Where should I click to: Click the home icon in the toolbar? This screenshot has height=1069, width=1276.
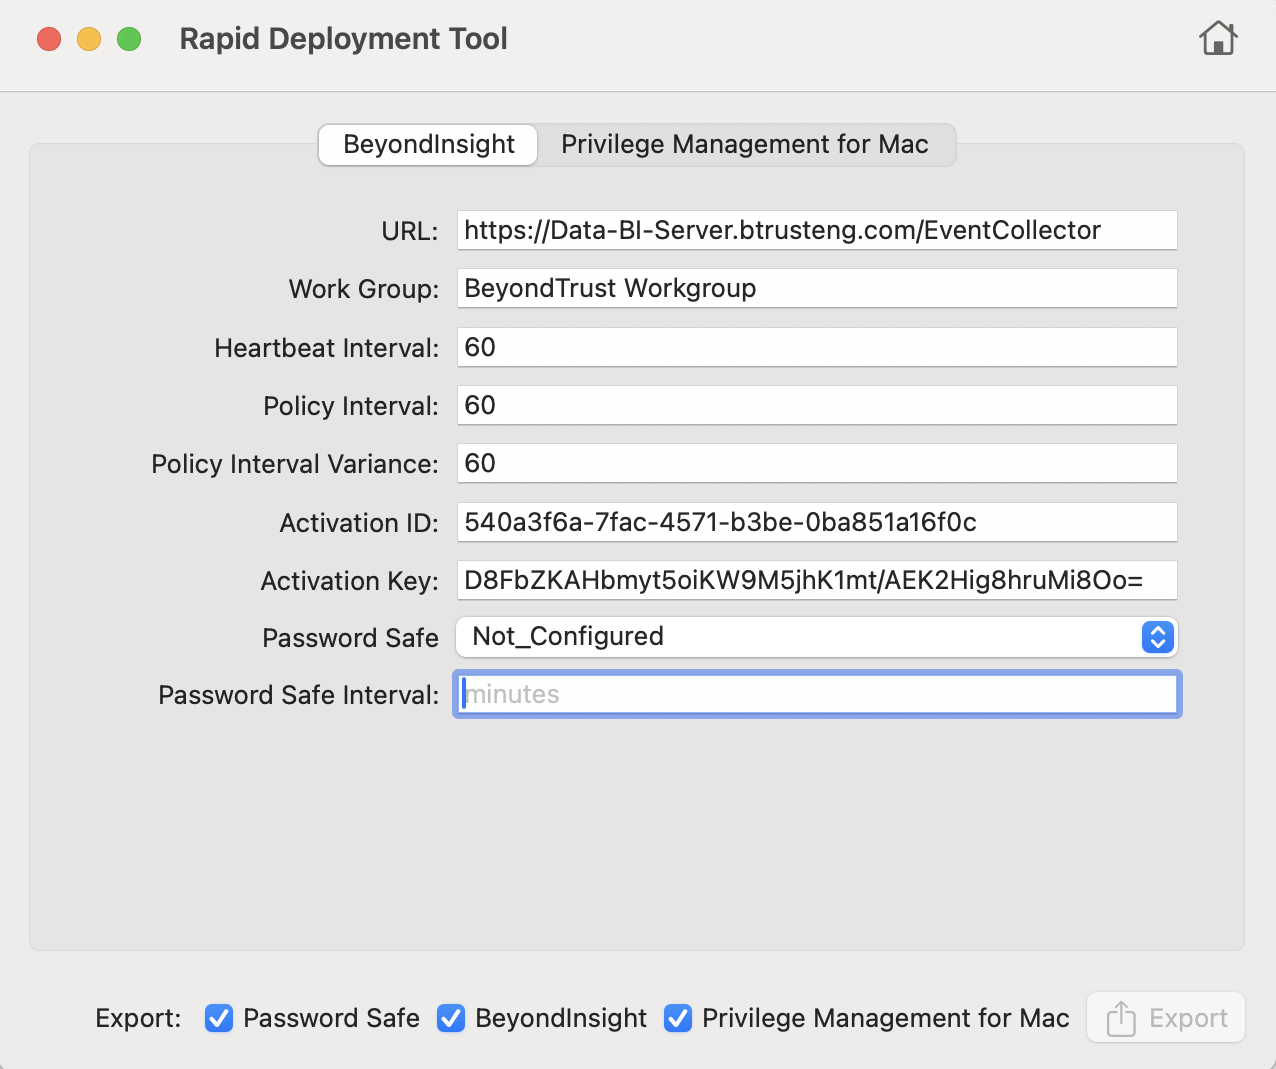[x=1218, y=37]
